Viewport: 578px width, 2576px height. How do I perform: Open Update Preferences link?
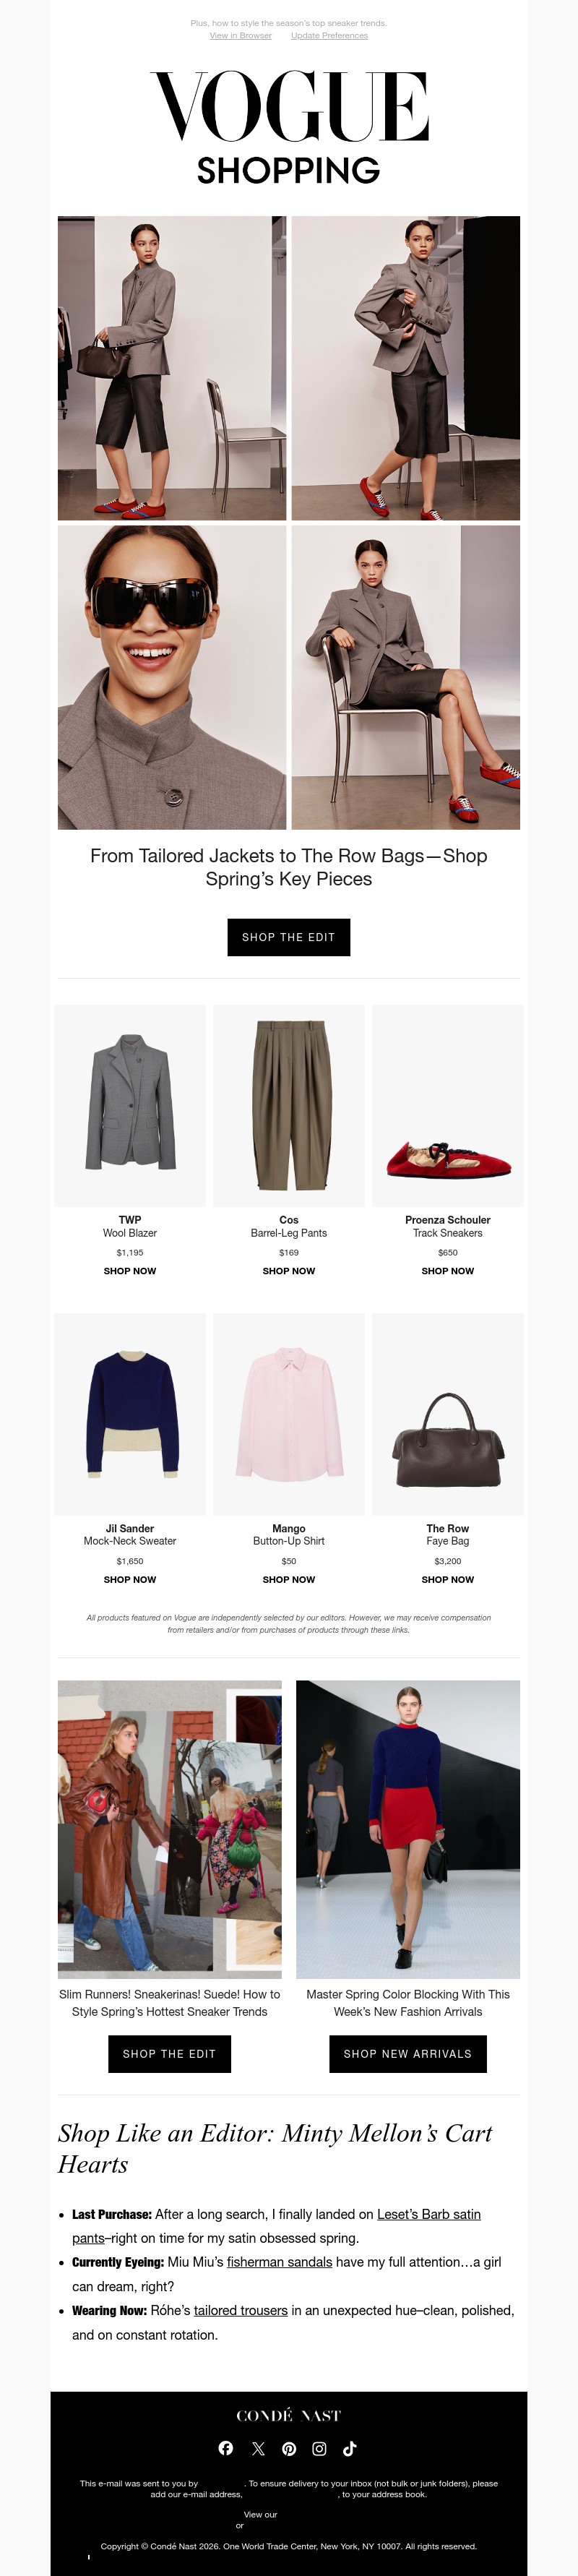coord(329,35)
